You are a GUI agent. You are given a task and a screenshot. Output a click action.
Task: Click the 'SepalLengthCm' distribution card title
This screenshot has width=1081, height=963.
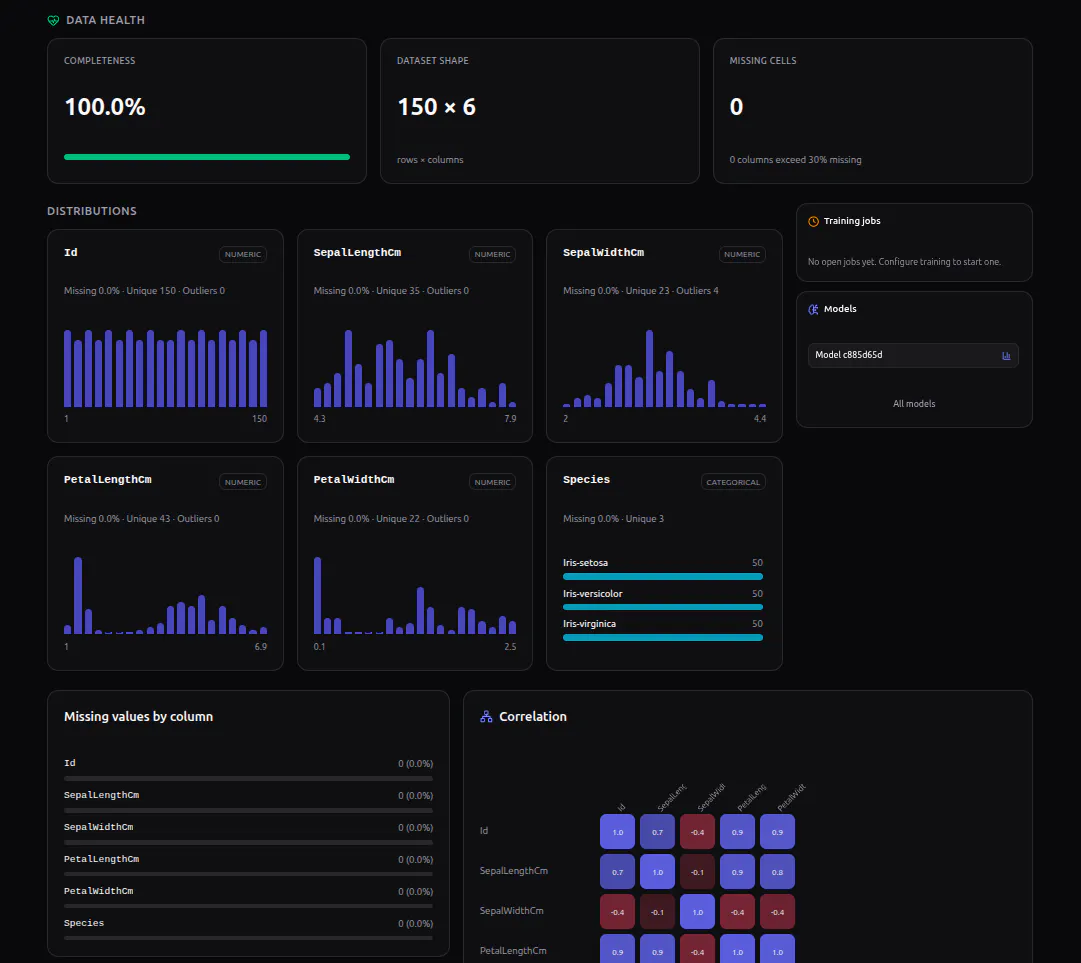pos(357,252)
